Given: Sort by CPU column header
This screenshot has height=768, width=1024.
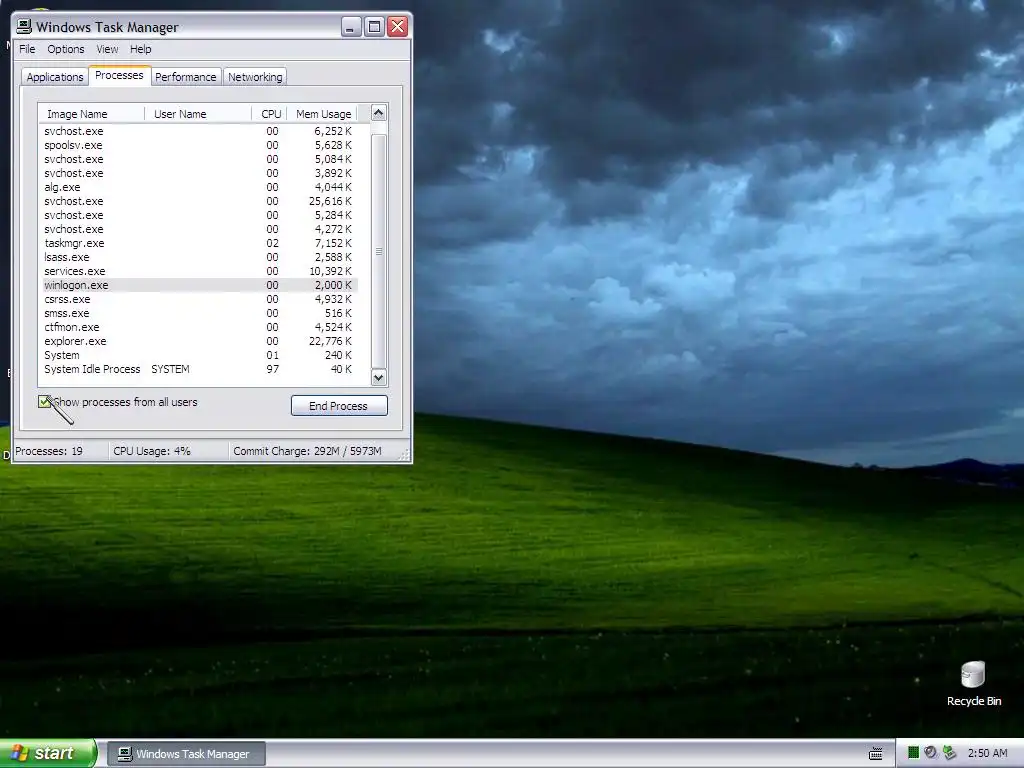Looking at the screenshot, I should coord(270,114).
